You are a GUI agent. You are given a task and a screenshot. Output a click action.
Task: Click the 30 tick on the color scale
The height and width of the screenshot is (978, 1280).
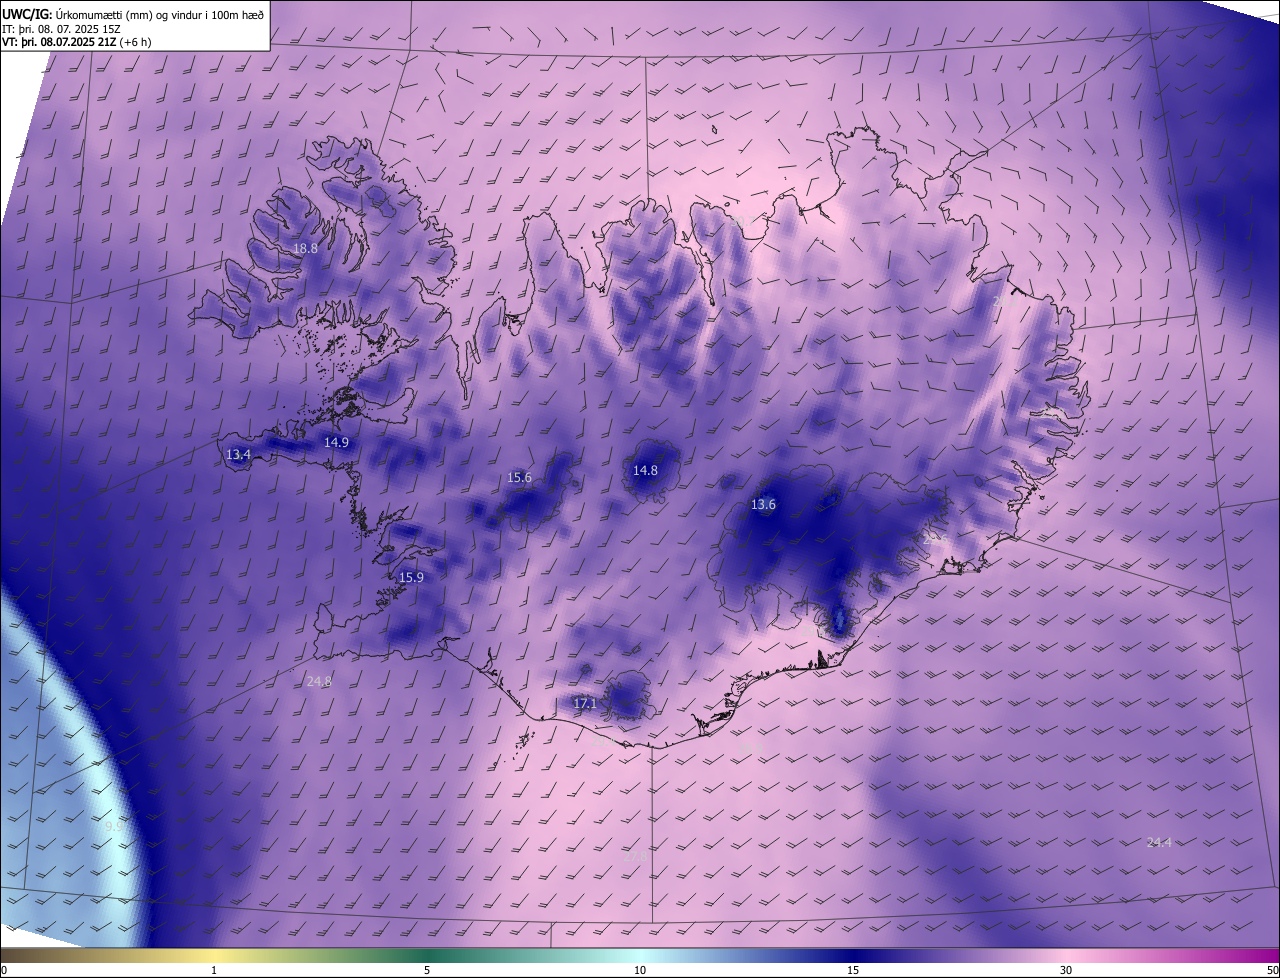[x=1066, y=970]
